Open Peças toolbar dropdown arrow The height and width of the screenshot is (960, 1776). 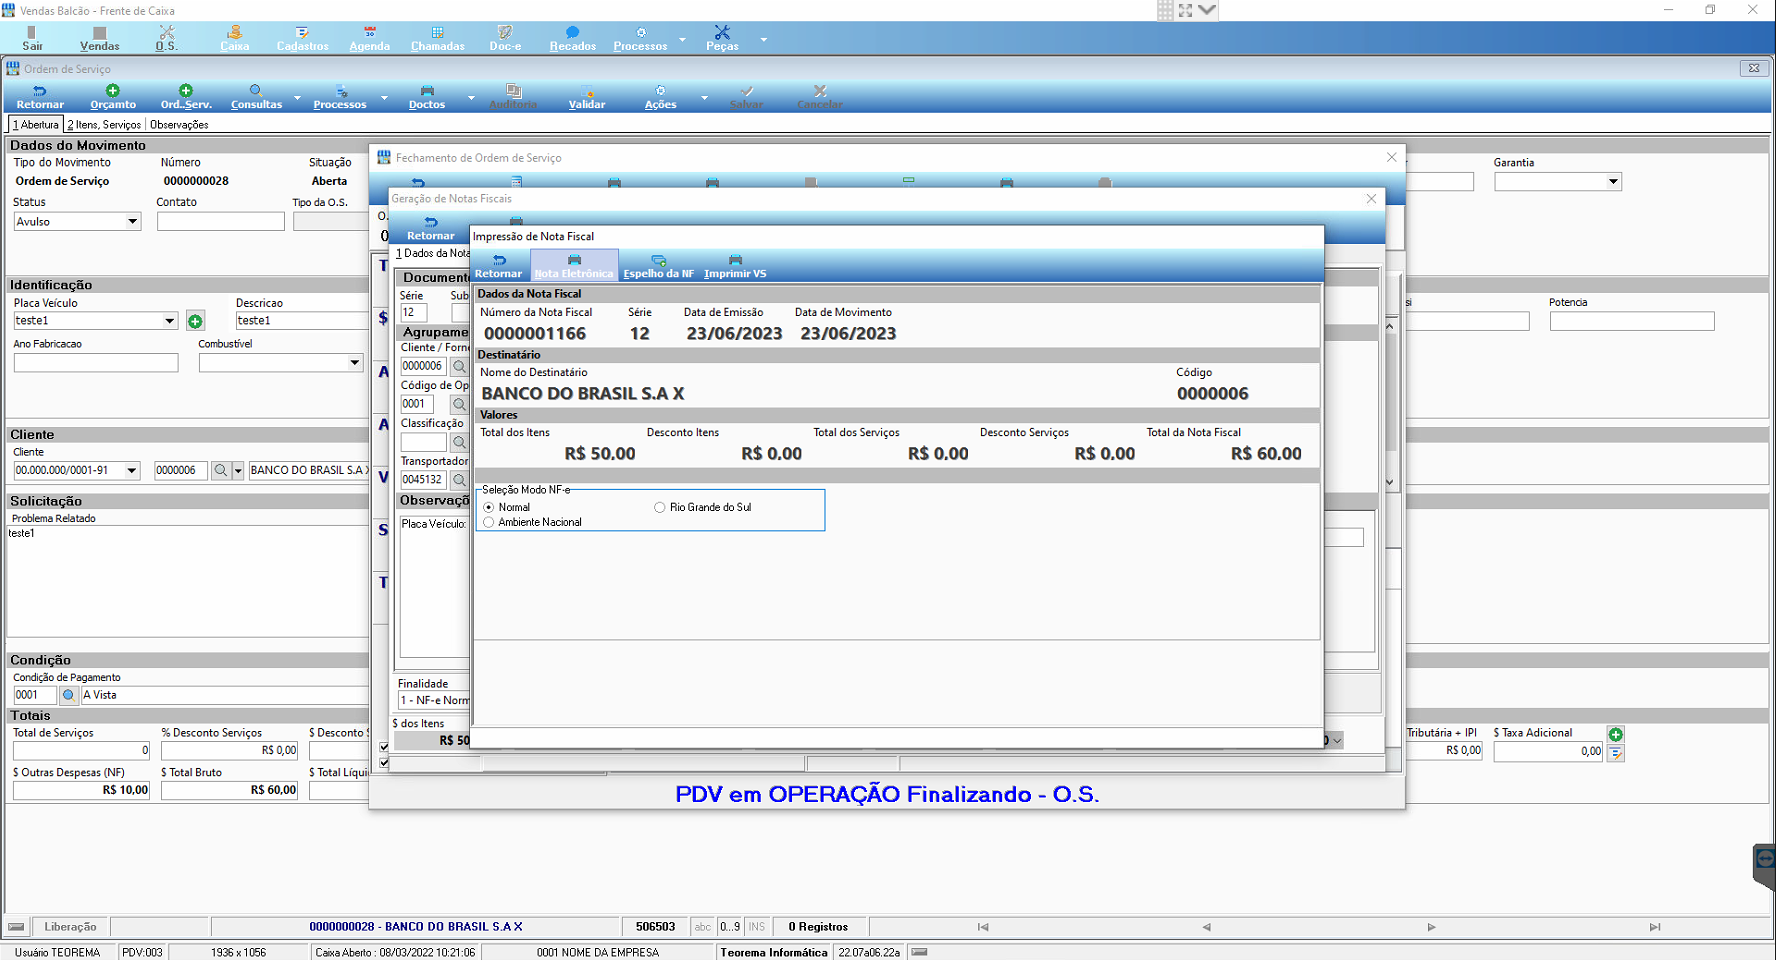coord(764,39)
